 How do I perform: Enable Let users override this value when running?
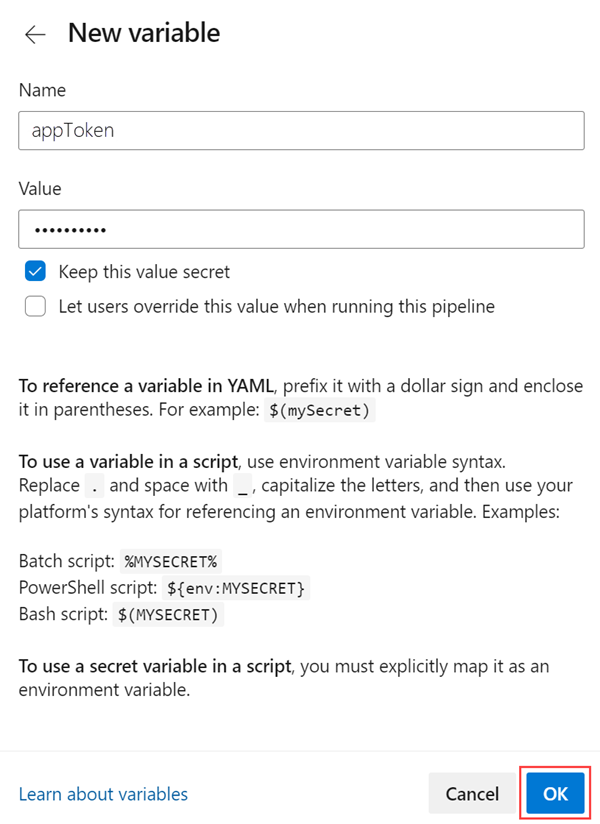(35, 306)
